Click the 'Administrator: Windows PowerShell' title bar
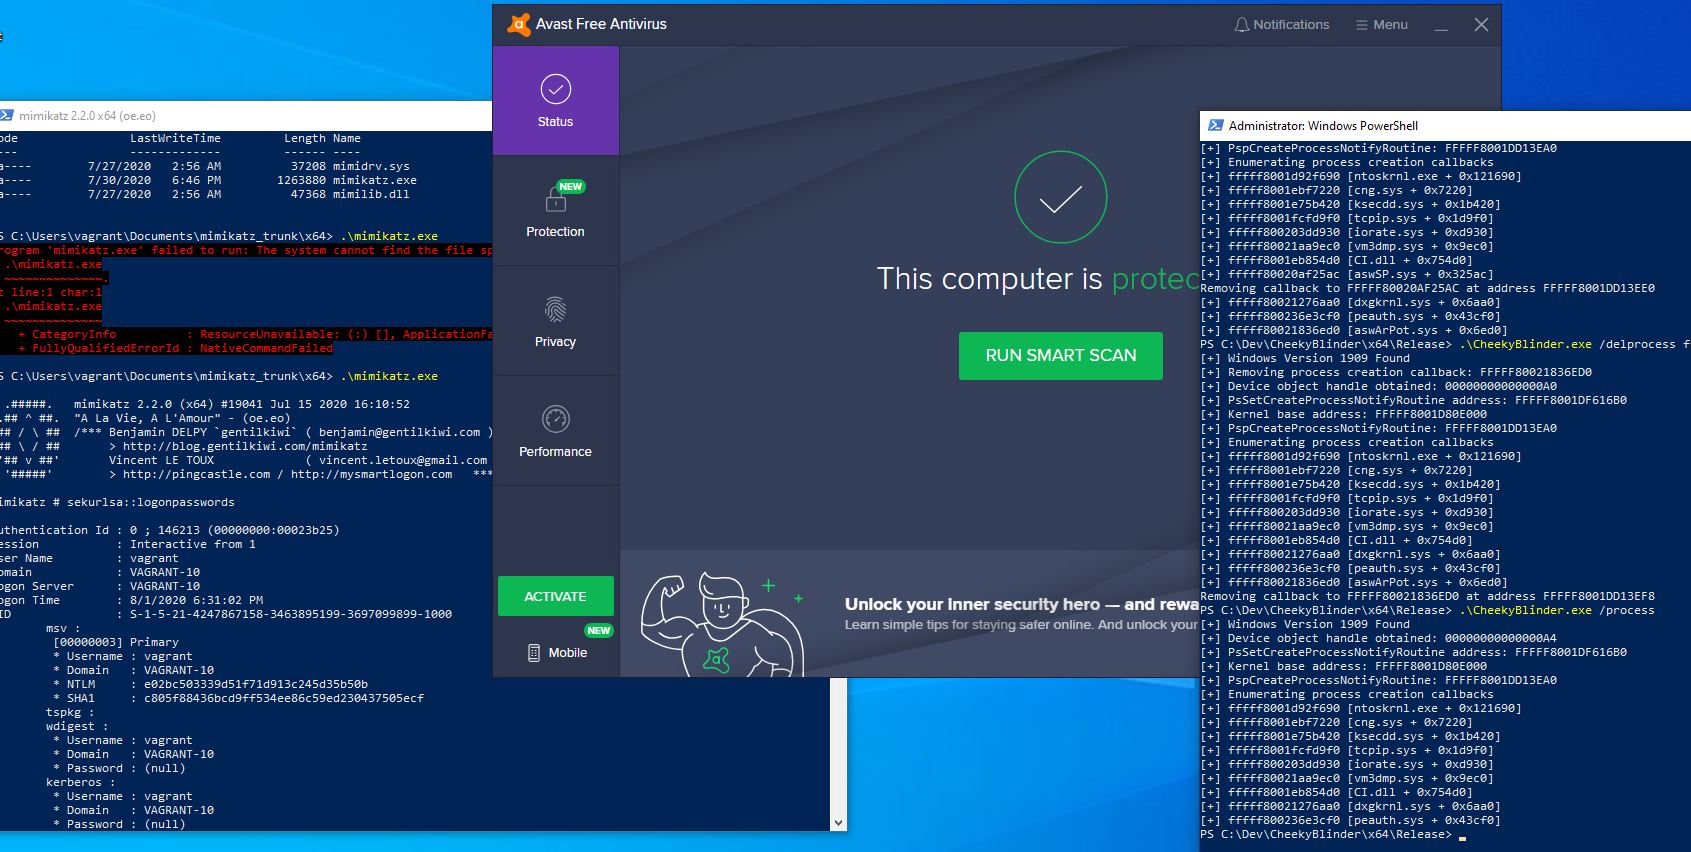This screenshot has height=852, width=1691. click(1445, 125)
